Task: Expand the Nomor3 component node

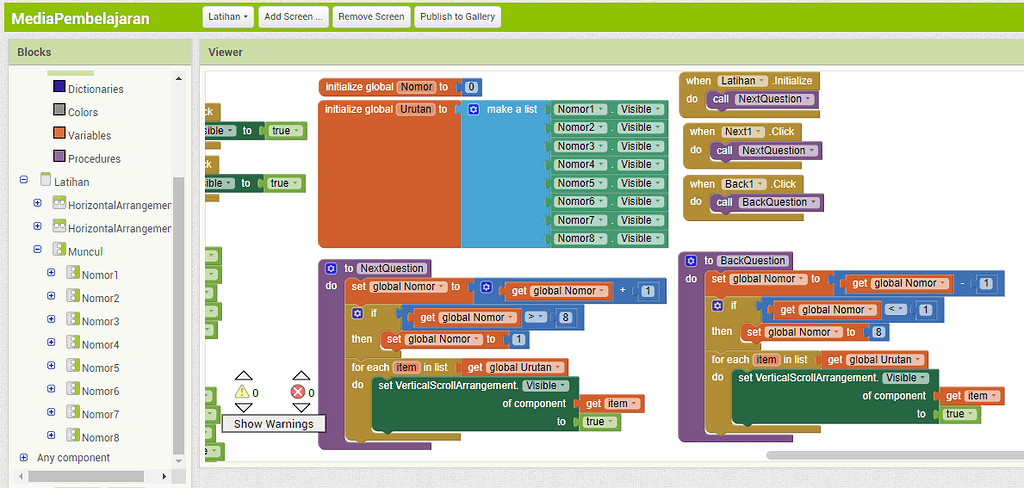Action: point(51,321)
